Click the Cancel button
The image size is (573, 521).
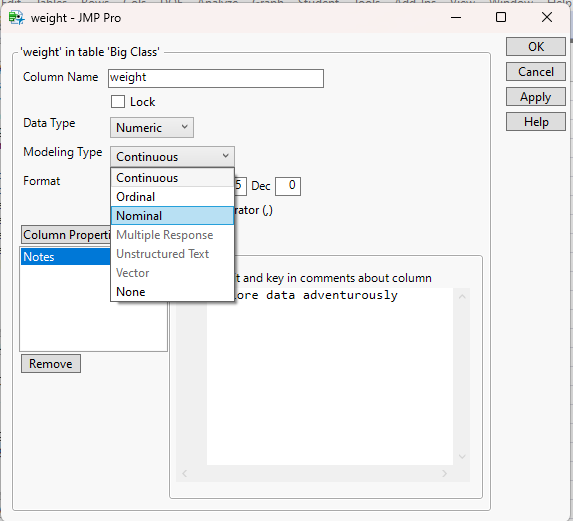tap(536, 72)
